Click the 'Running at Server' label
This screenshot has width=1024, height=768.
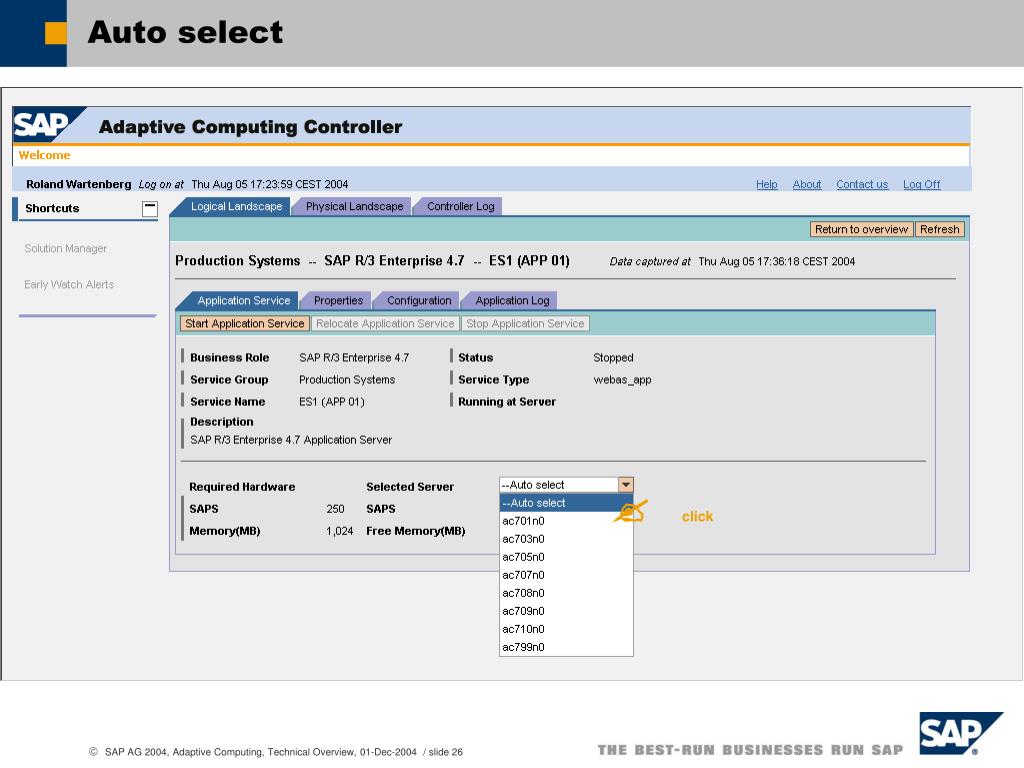pos(507,402)
